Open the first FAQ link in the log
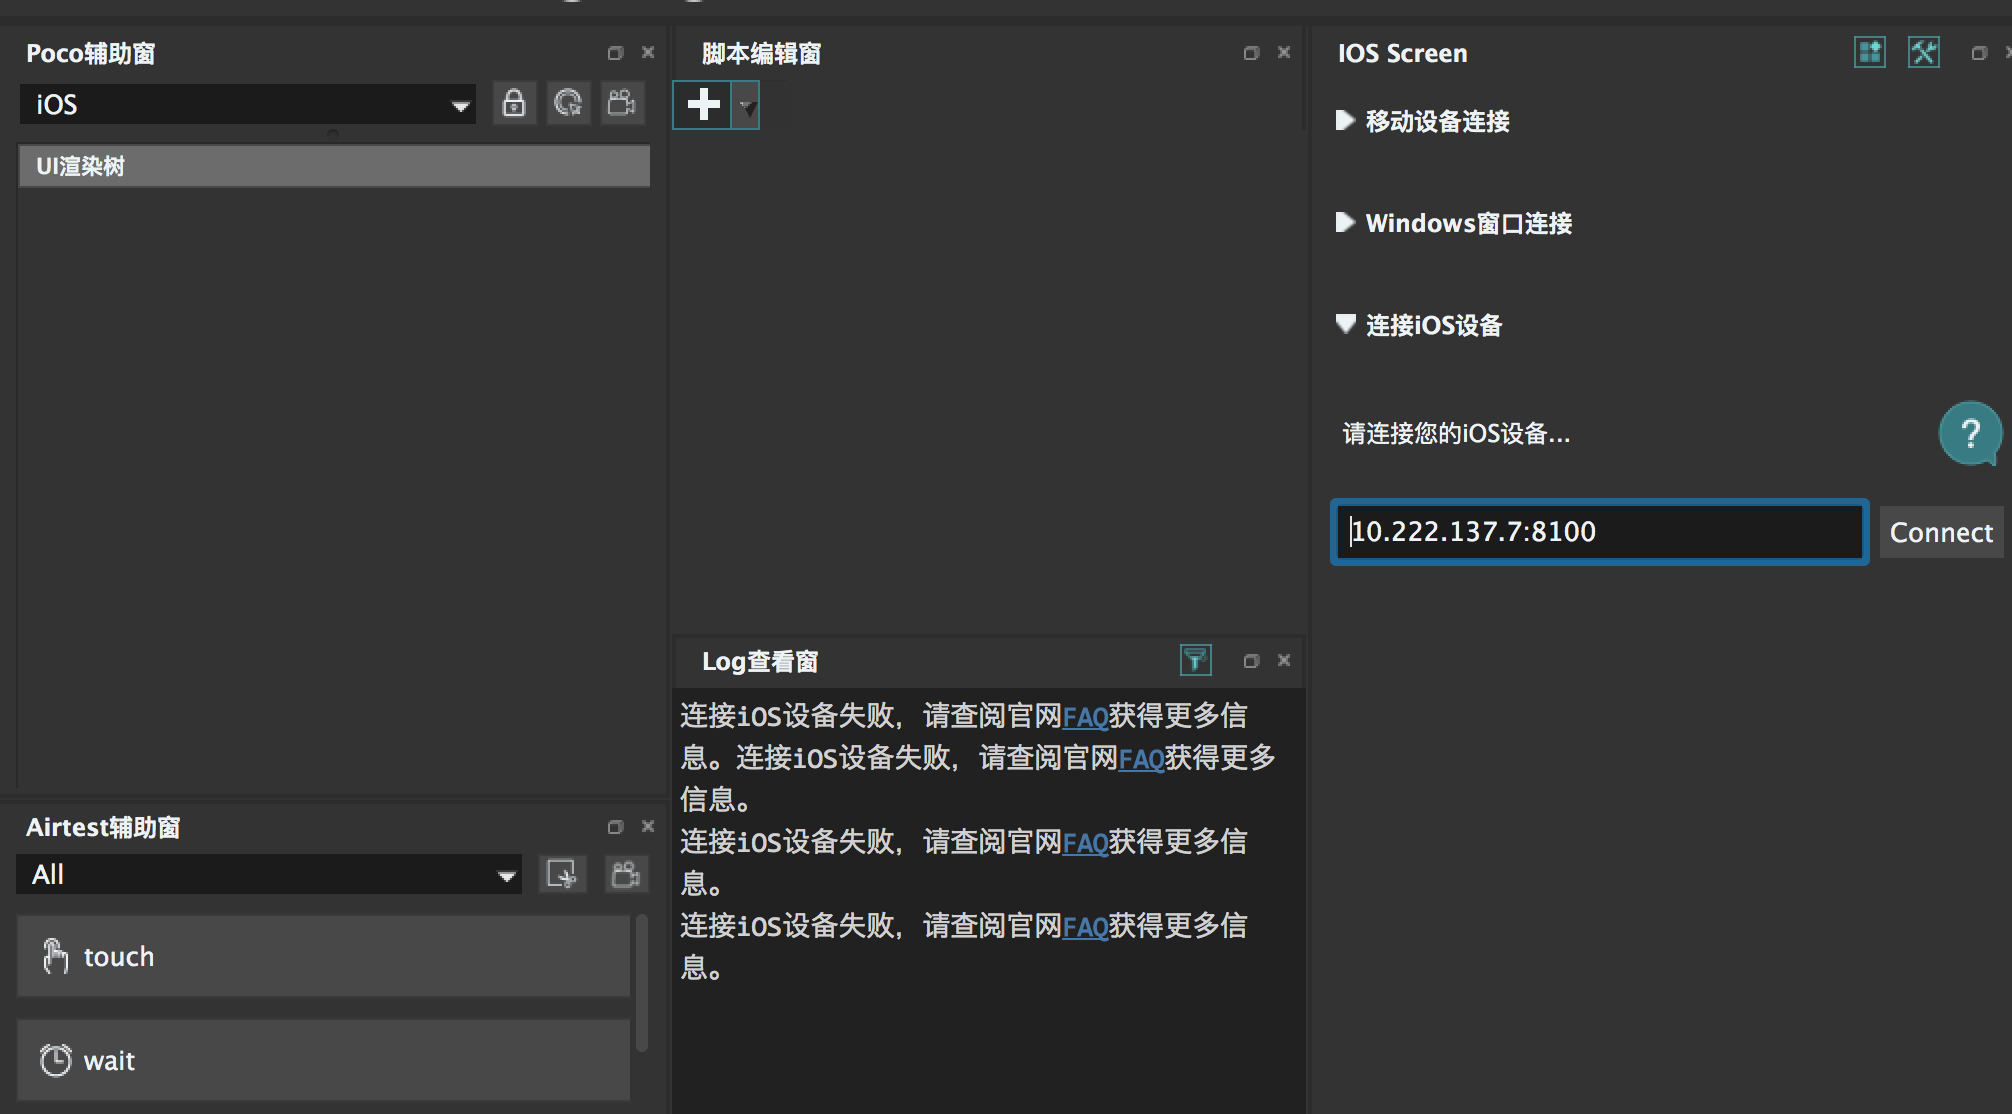The width and height of the screenshot is (2012, 1114). pos(1085,717)
